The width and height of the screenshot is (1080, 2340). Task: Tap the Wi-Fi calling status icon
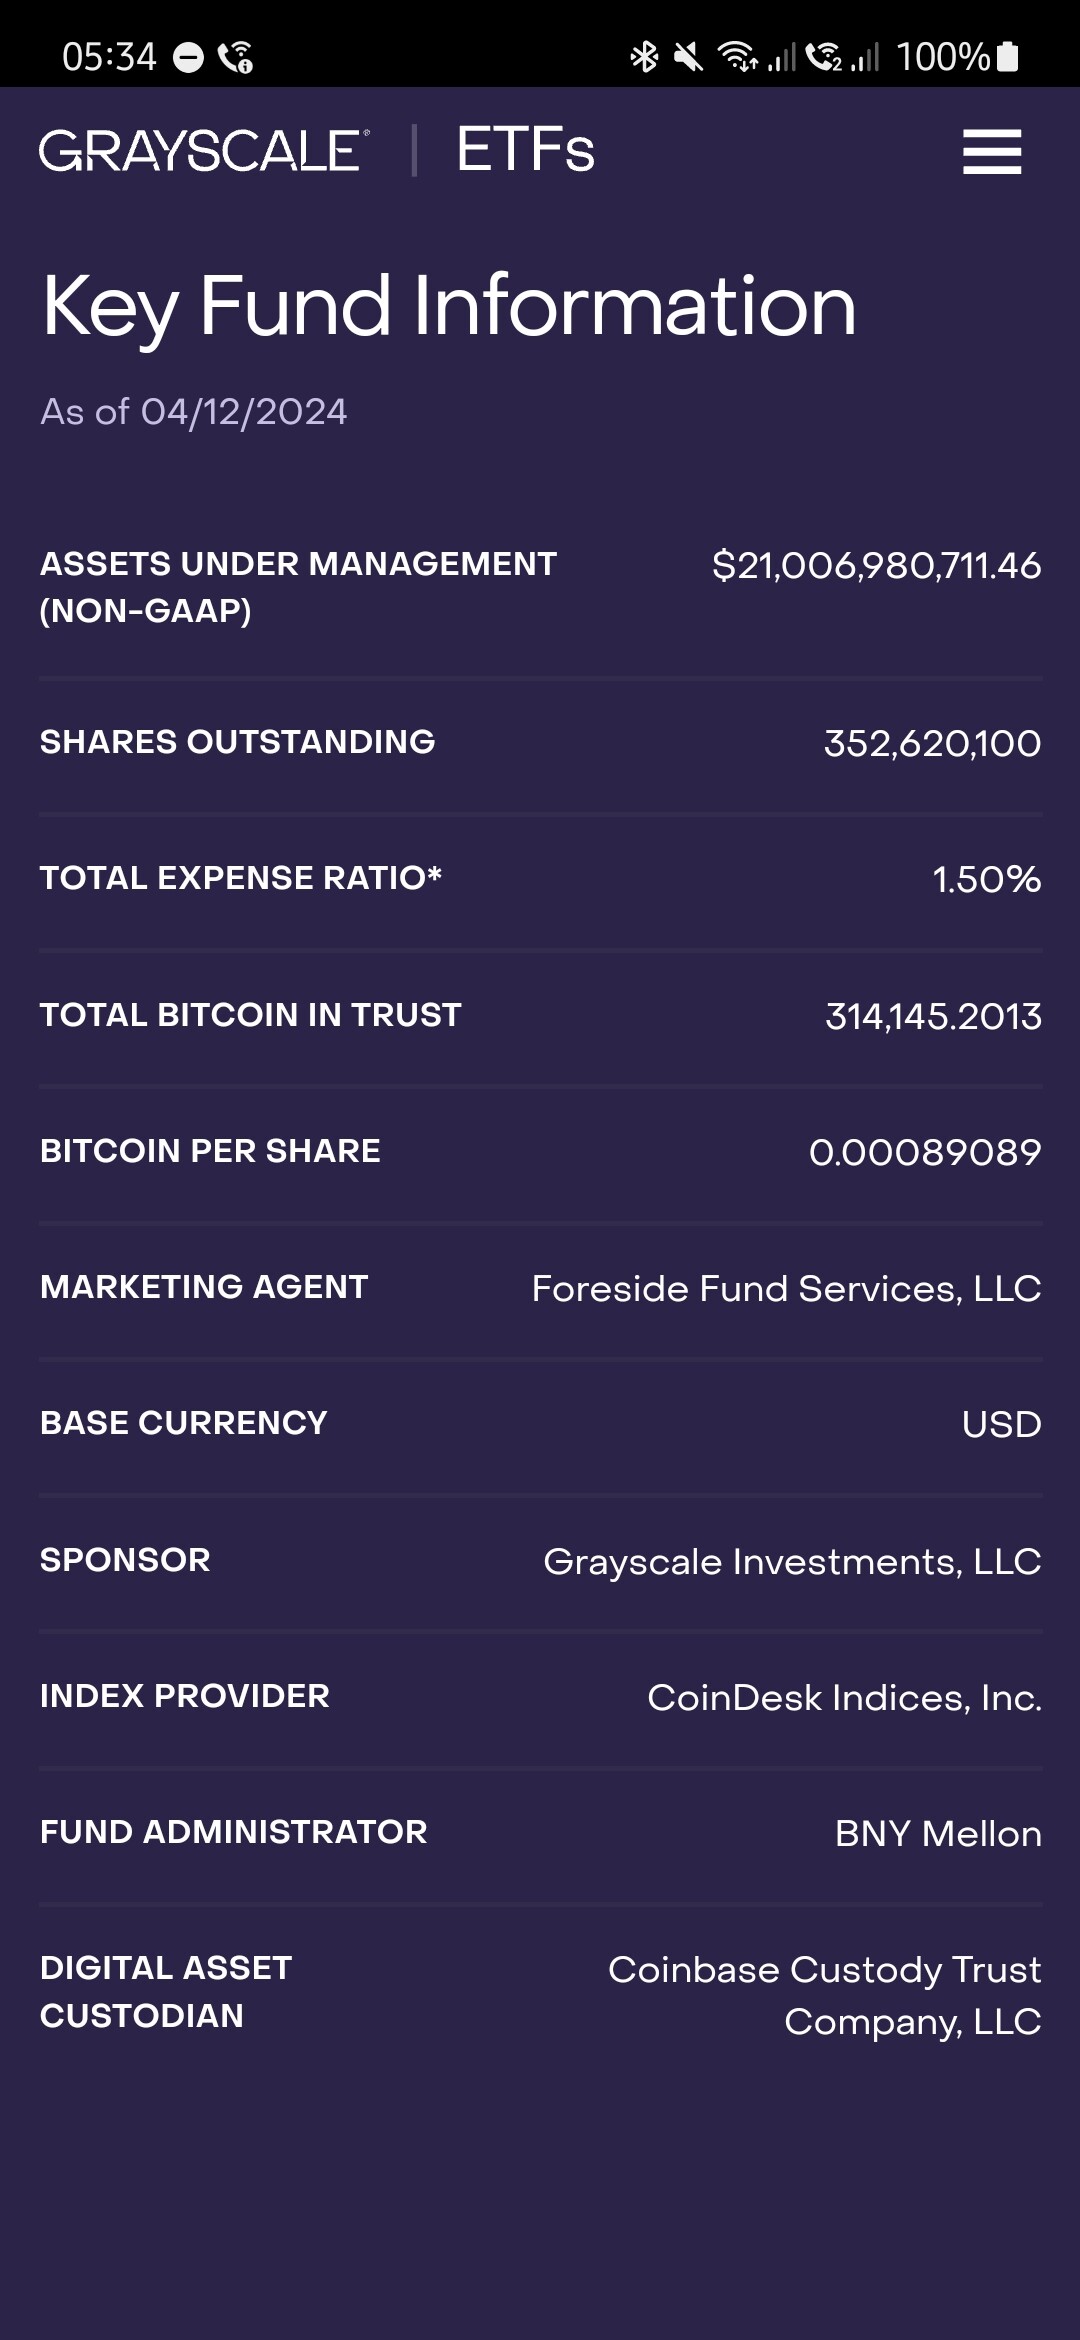(236, 57)
